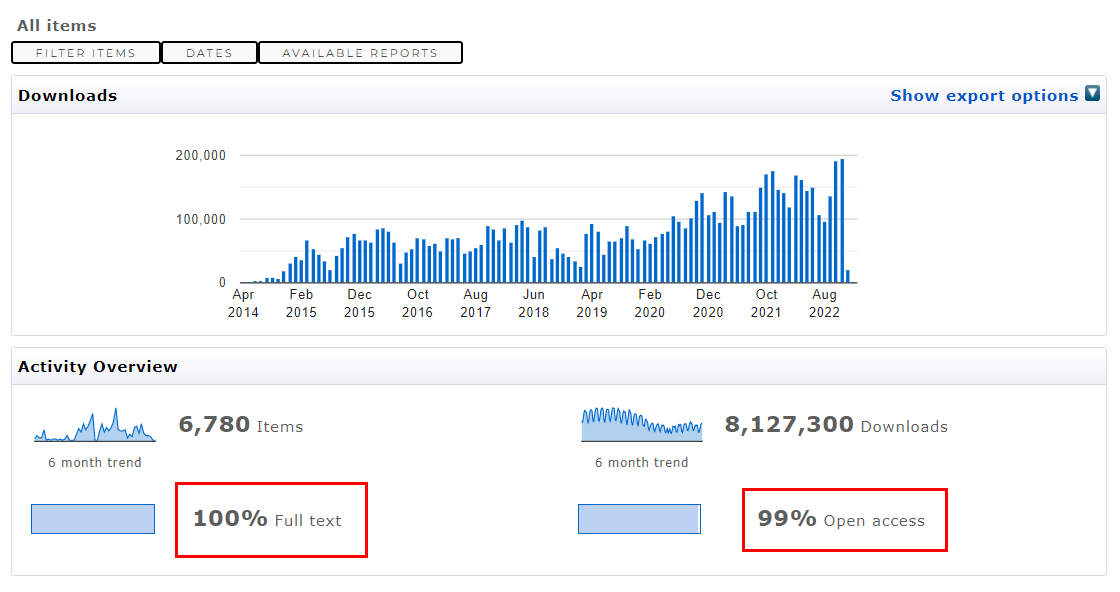Click the Filter Items button
This screenshot has width=1120, height=592.
[x=86, y=53]
